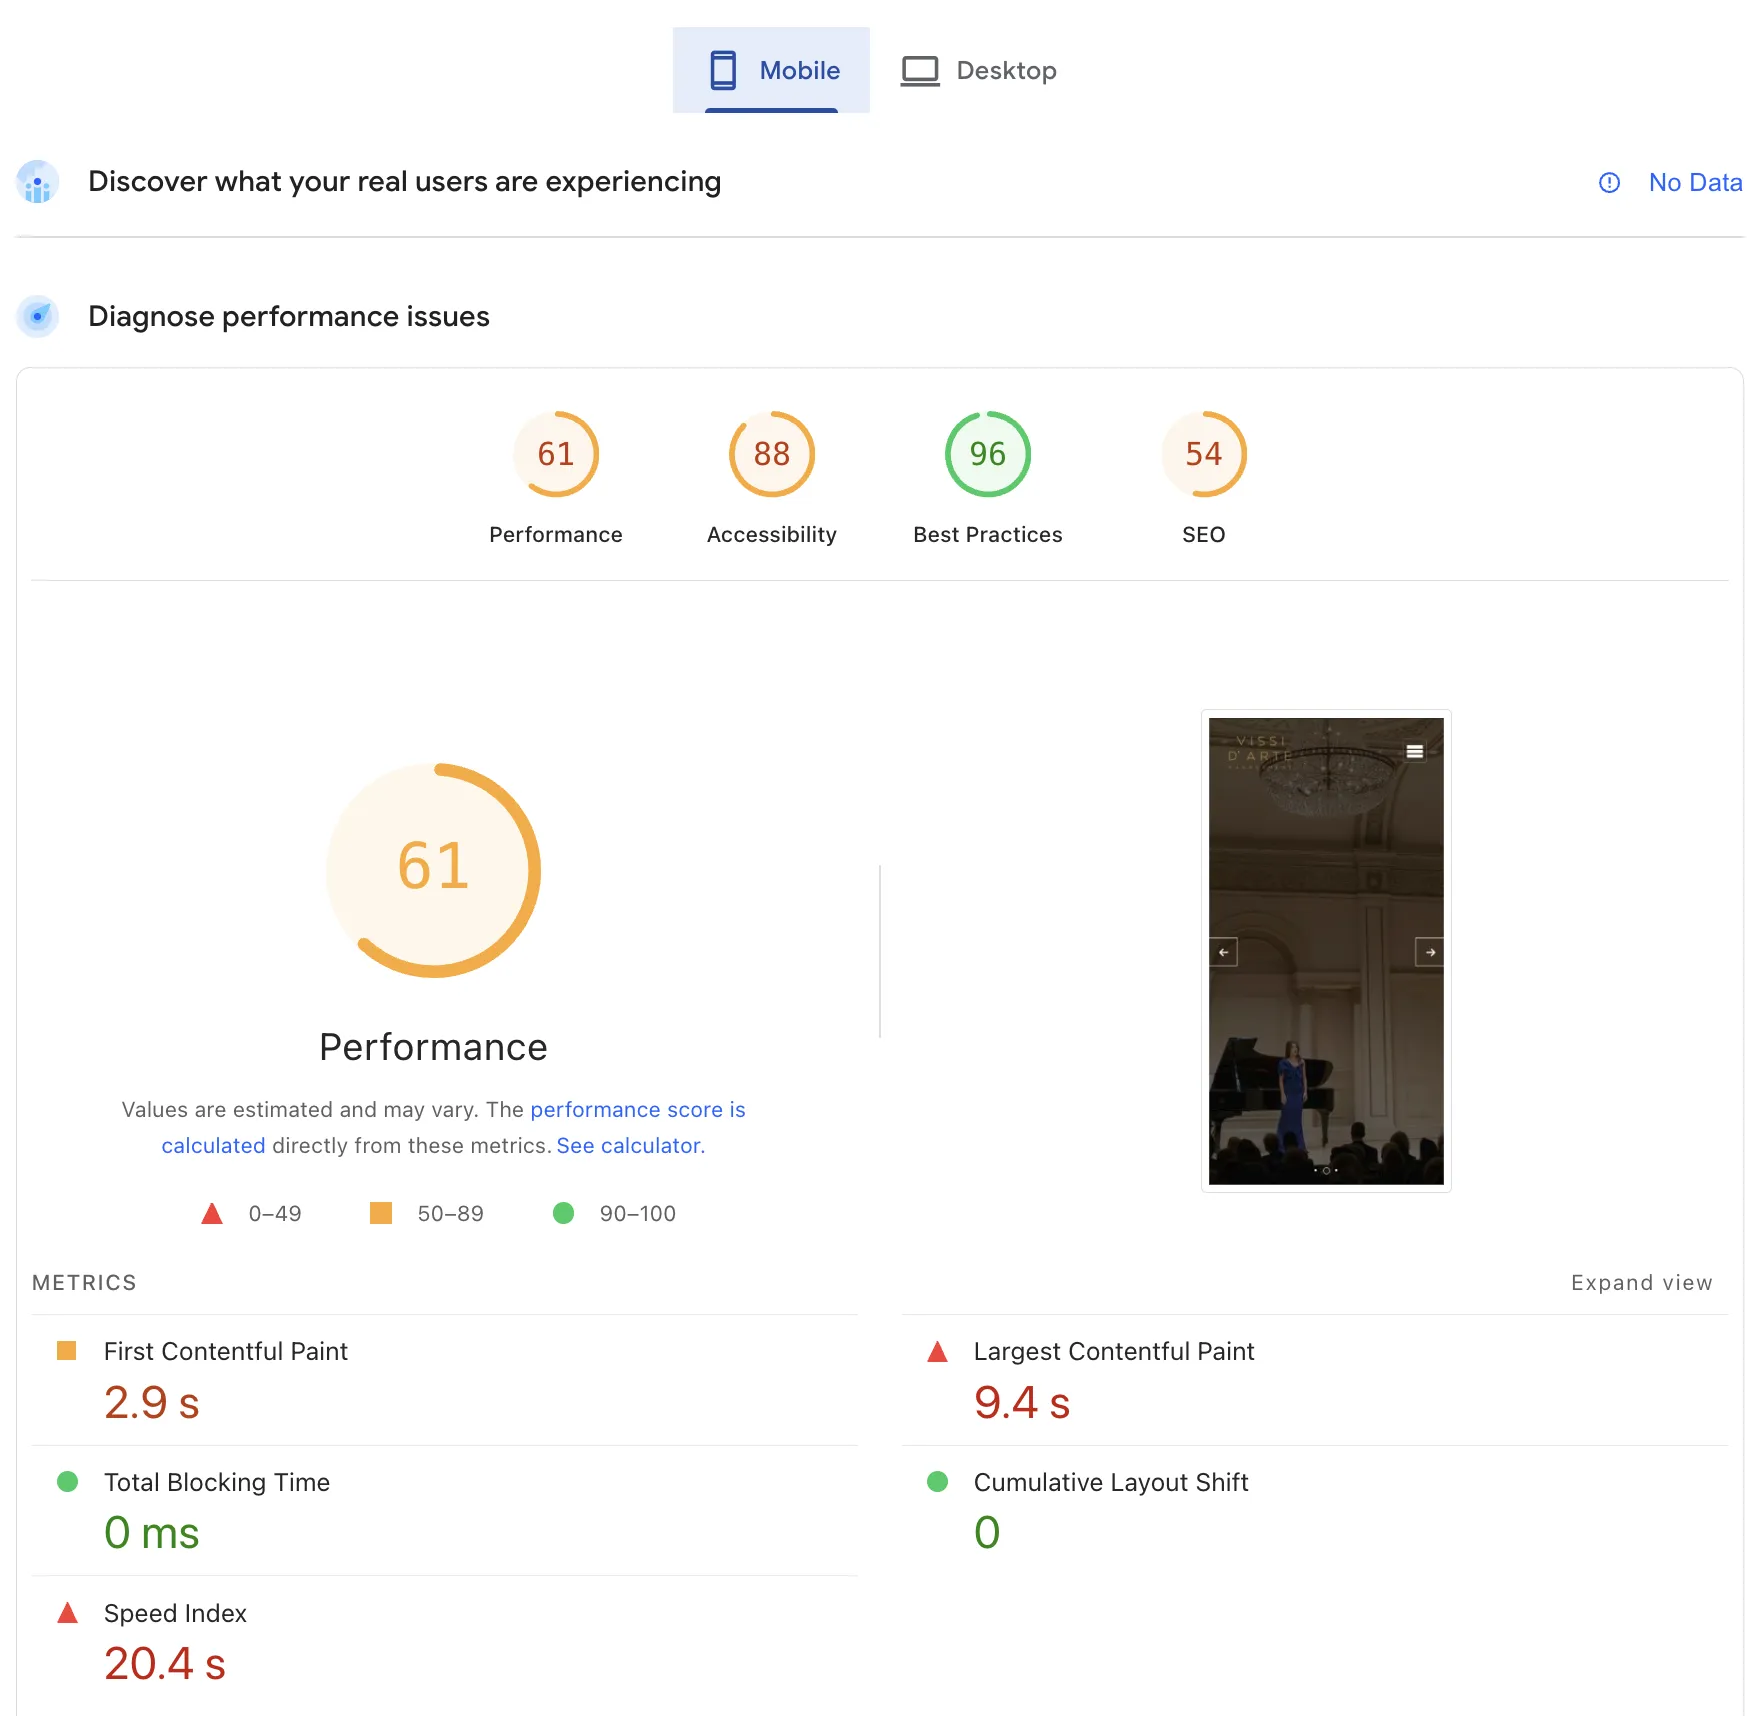Click the monitor icon in the Desktop tab
This screenshot has height=1716, width=1756.
coord(920,70)
